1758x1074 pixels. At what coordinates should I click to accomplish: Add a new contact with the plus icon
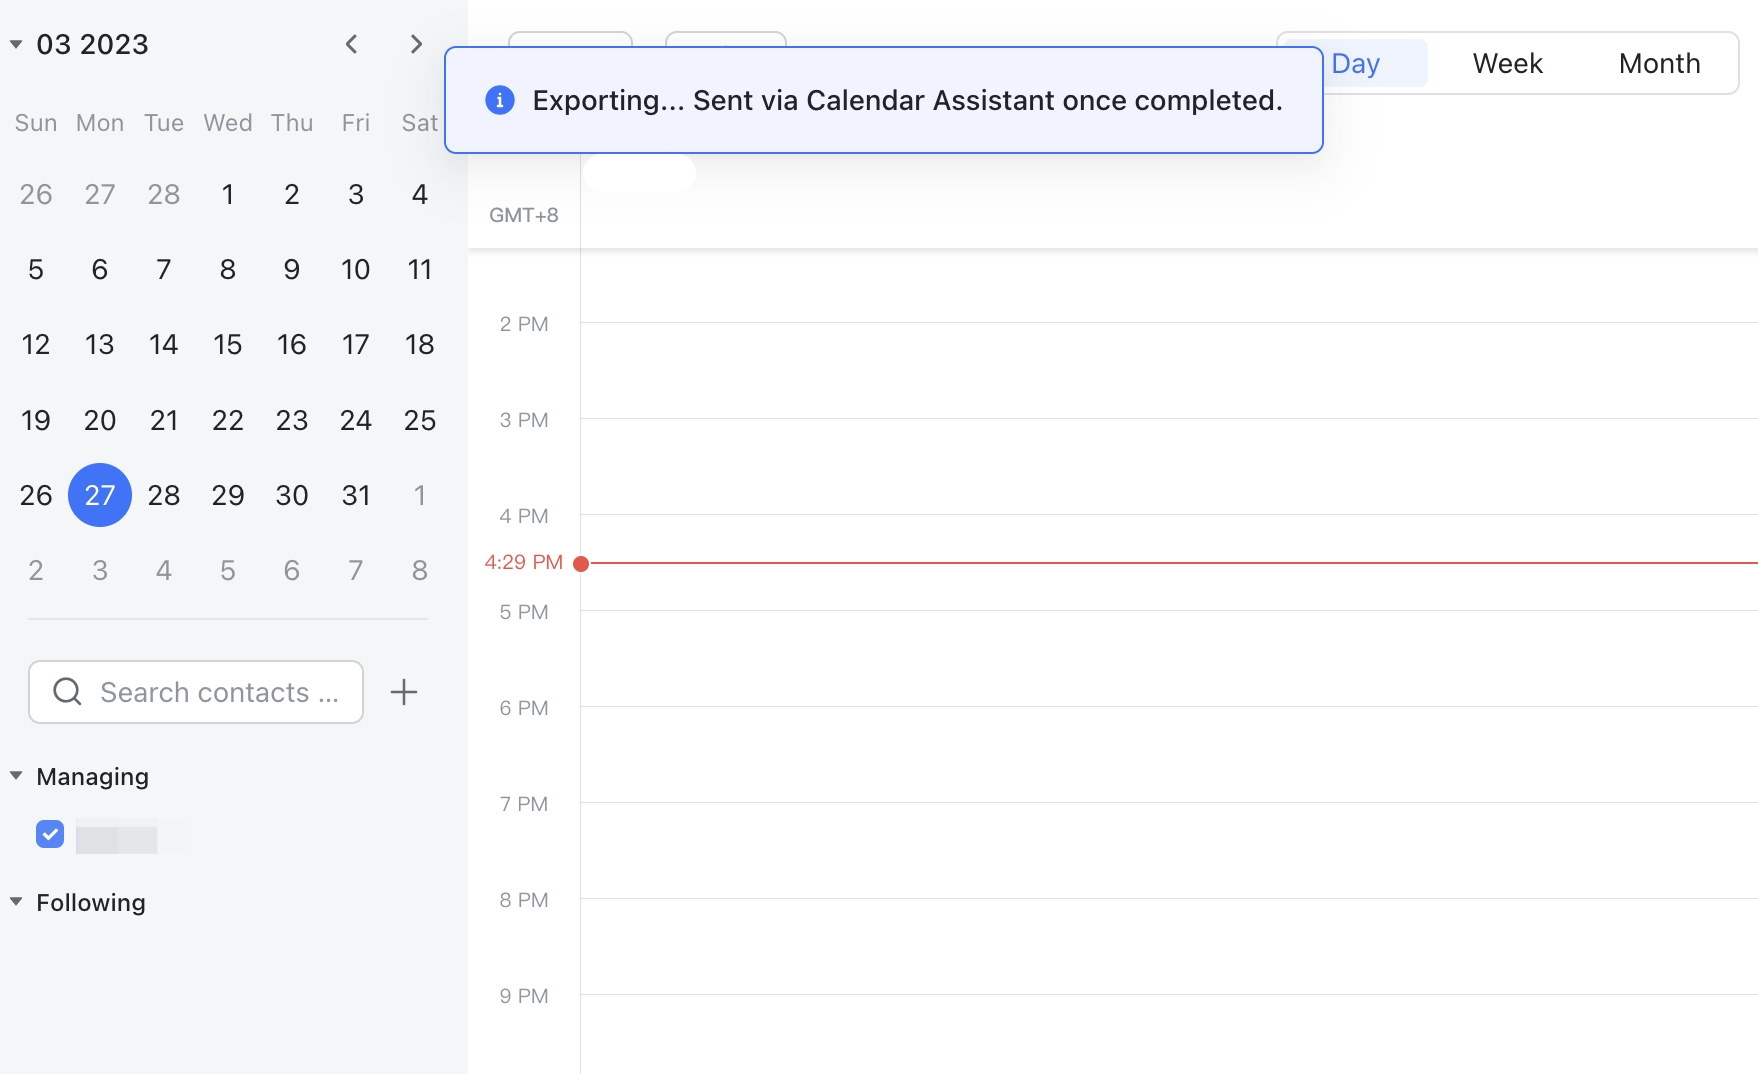pyautogui.click(x=404, y=691)
